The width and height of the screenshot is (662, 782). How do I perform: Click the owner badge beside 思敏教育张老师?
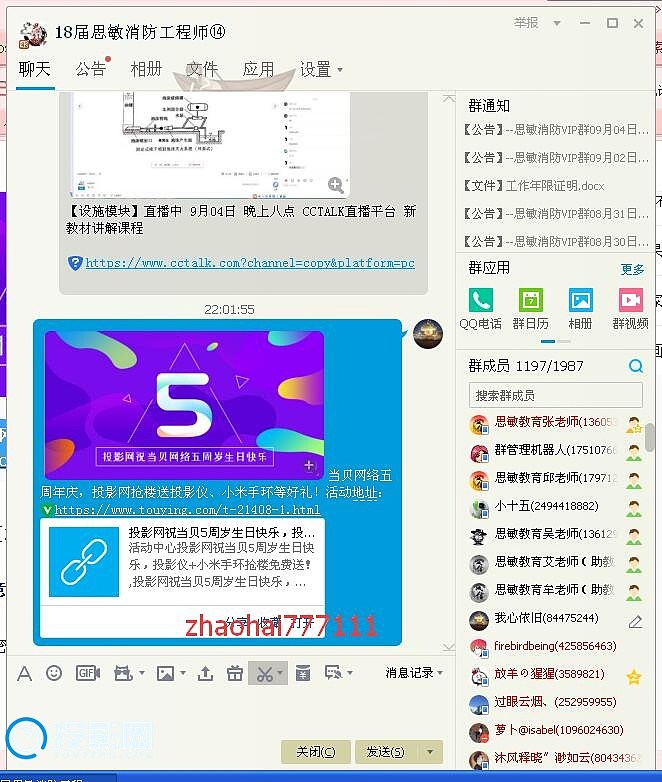coord(634,425)
